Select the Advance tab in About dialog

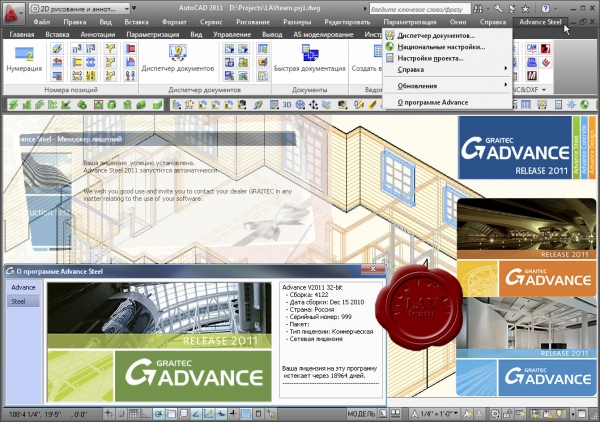(x=23, y=287)
